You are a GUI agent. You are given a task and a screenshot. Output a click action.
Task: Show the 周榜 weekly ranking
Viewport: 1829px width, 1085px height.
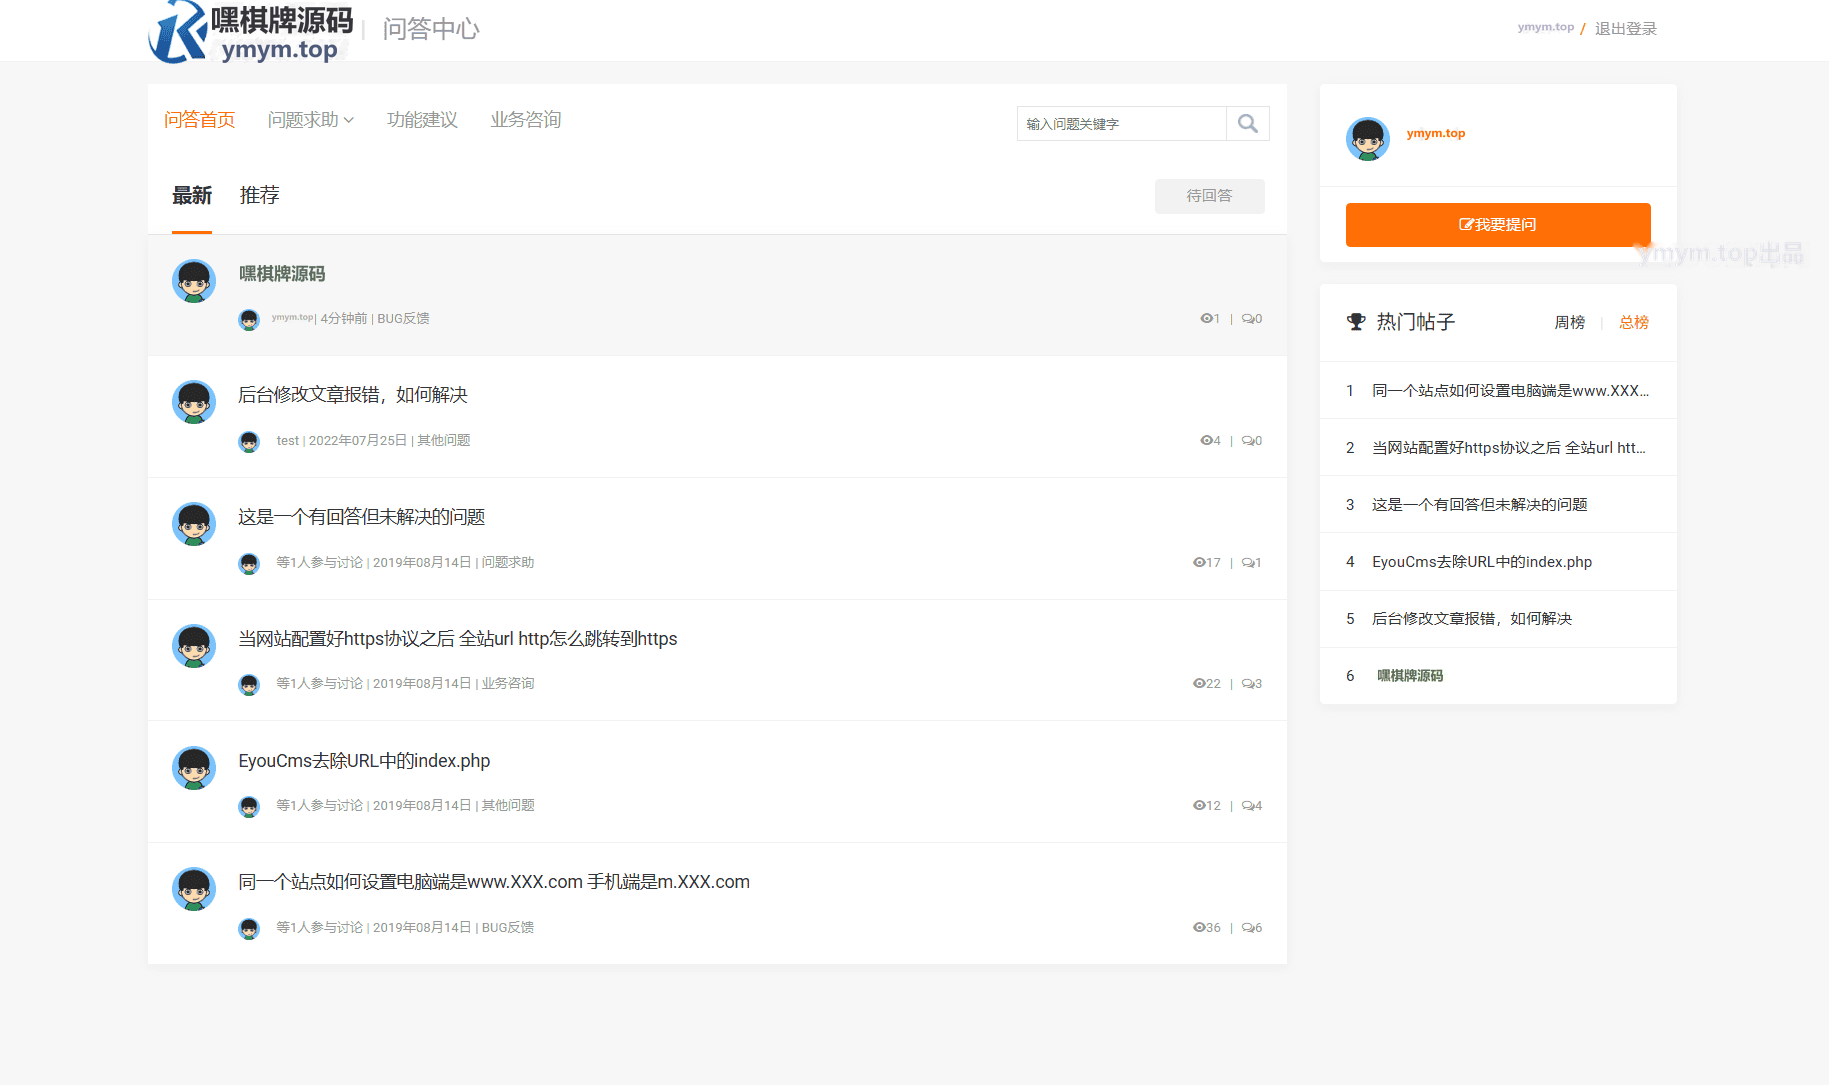(x=1570, y=322)
